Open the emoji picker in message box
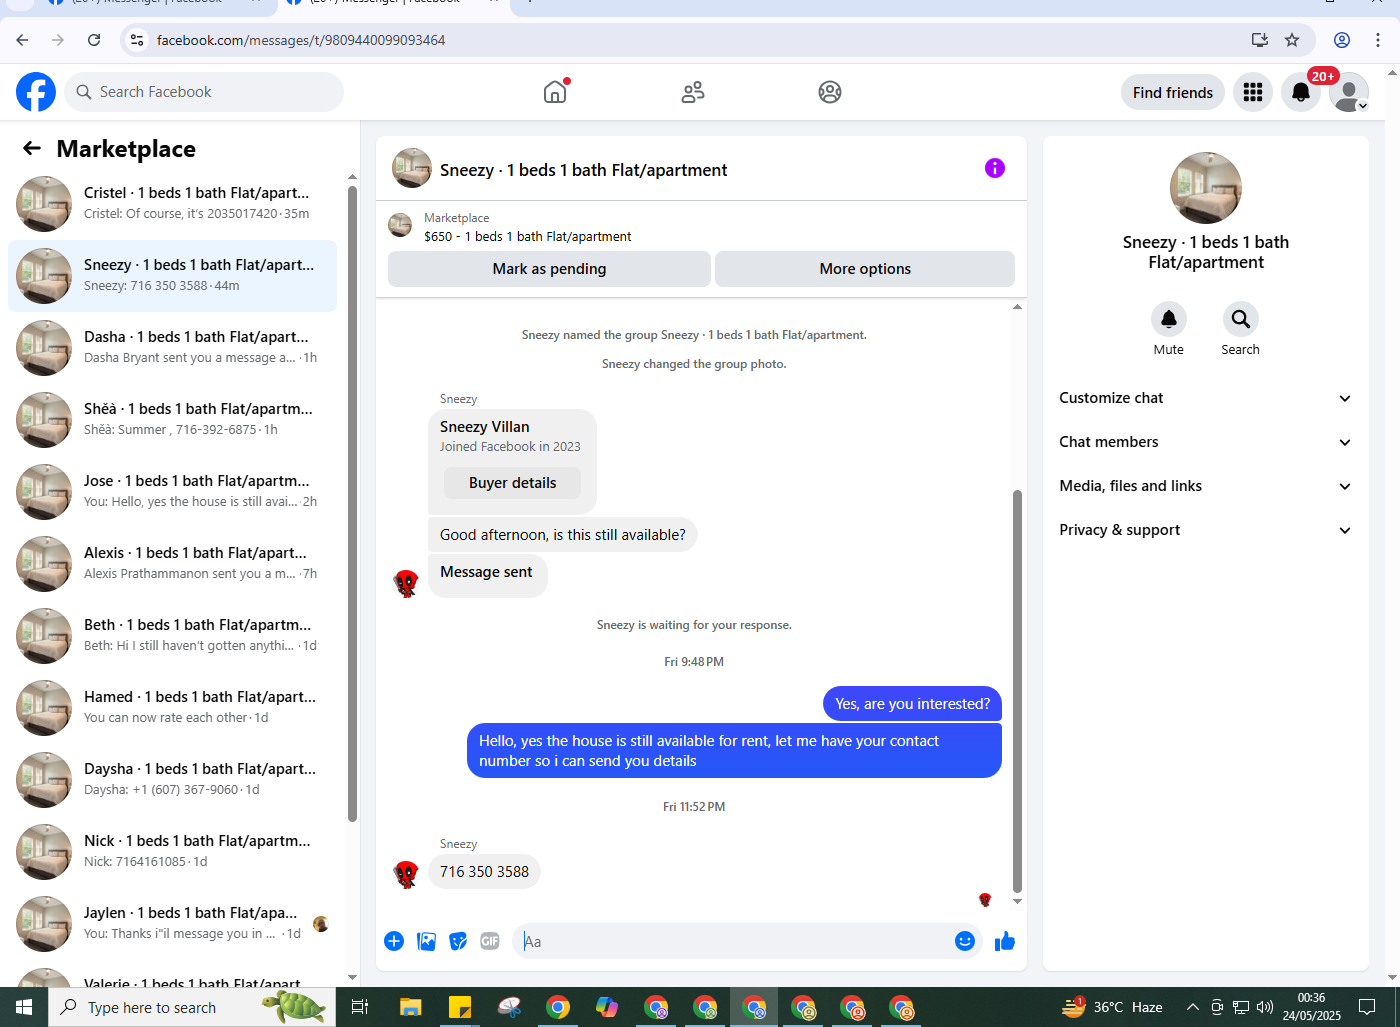Image resolution: width=1400 pixels, height=1027 pixels. [965, 941]
